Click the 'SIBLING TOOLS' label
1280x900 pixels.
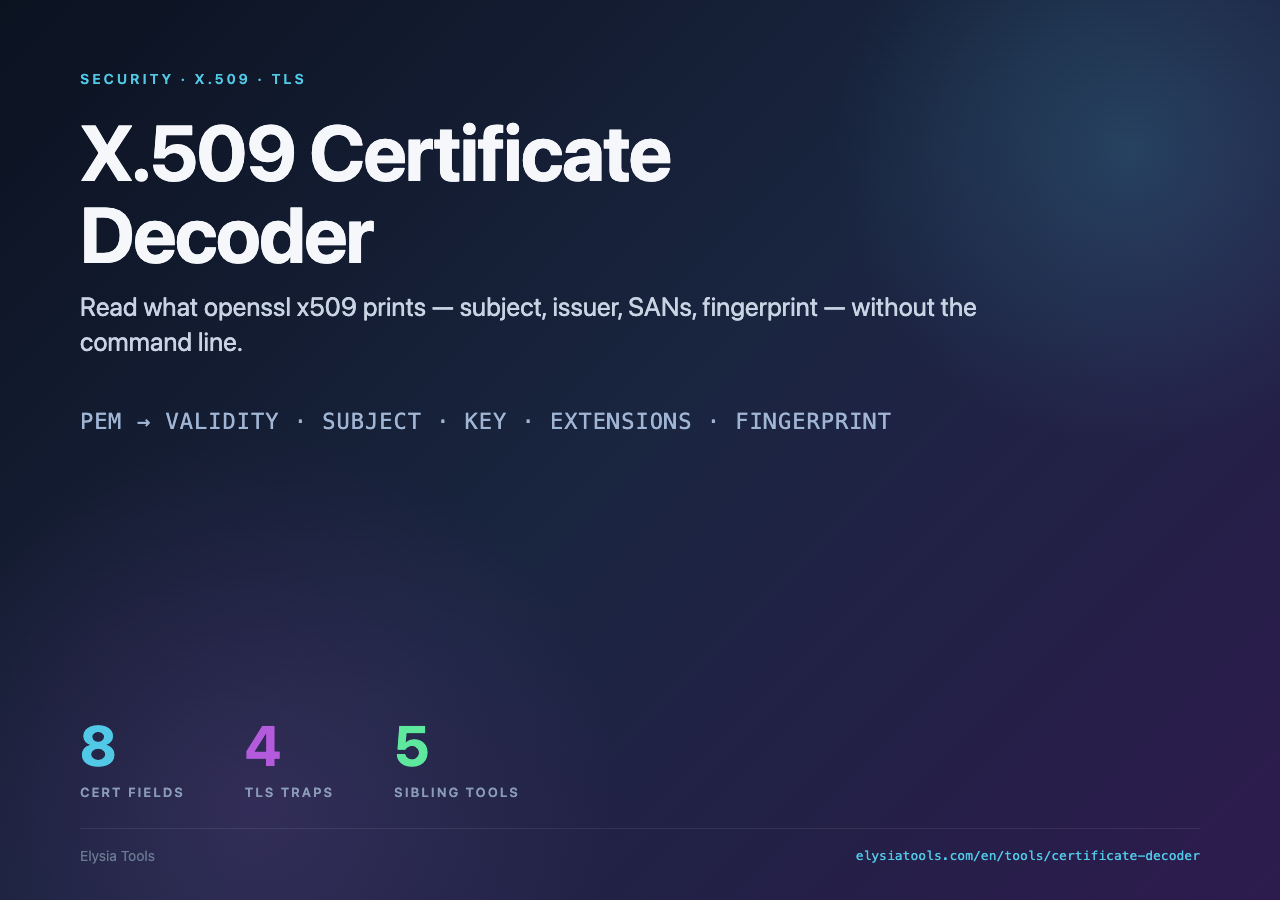coord(457,793)
